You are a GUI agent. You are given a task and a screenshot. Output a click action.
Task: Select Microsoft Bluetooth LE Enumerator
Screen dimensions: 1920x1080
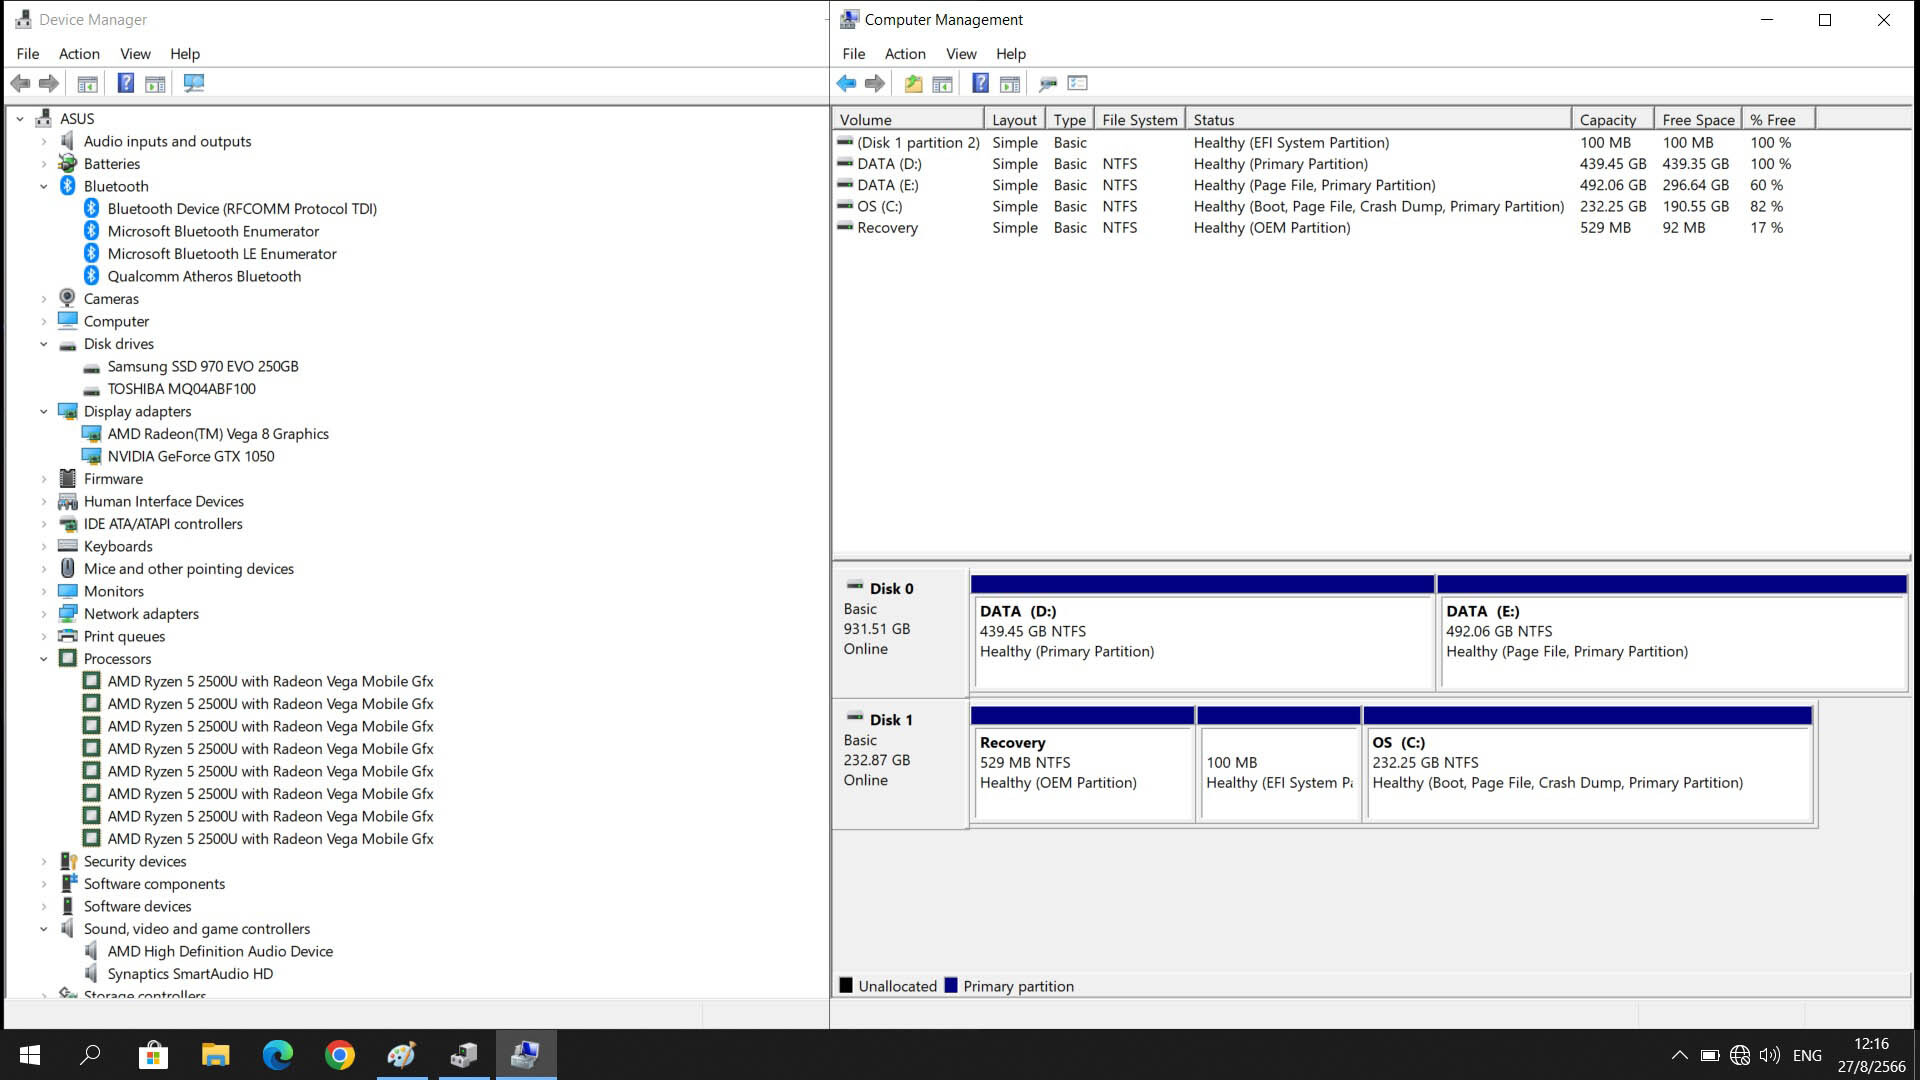(222, 254)
